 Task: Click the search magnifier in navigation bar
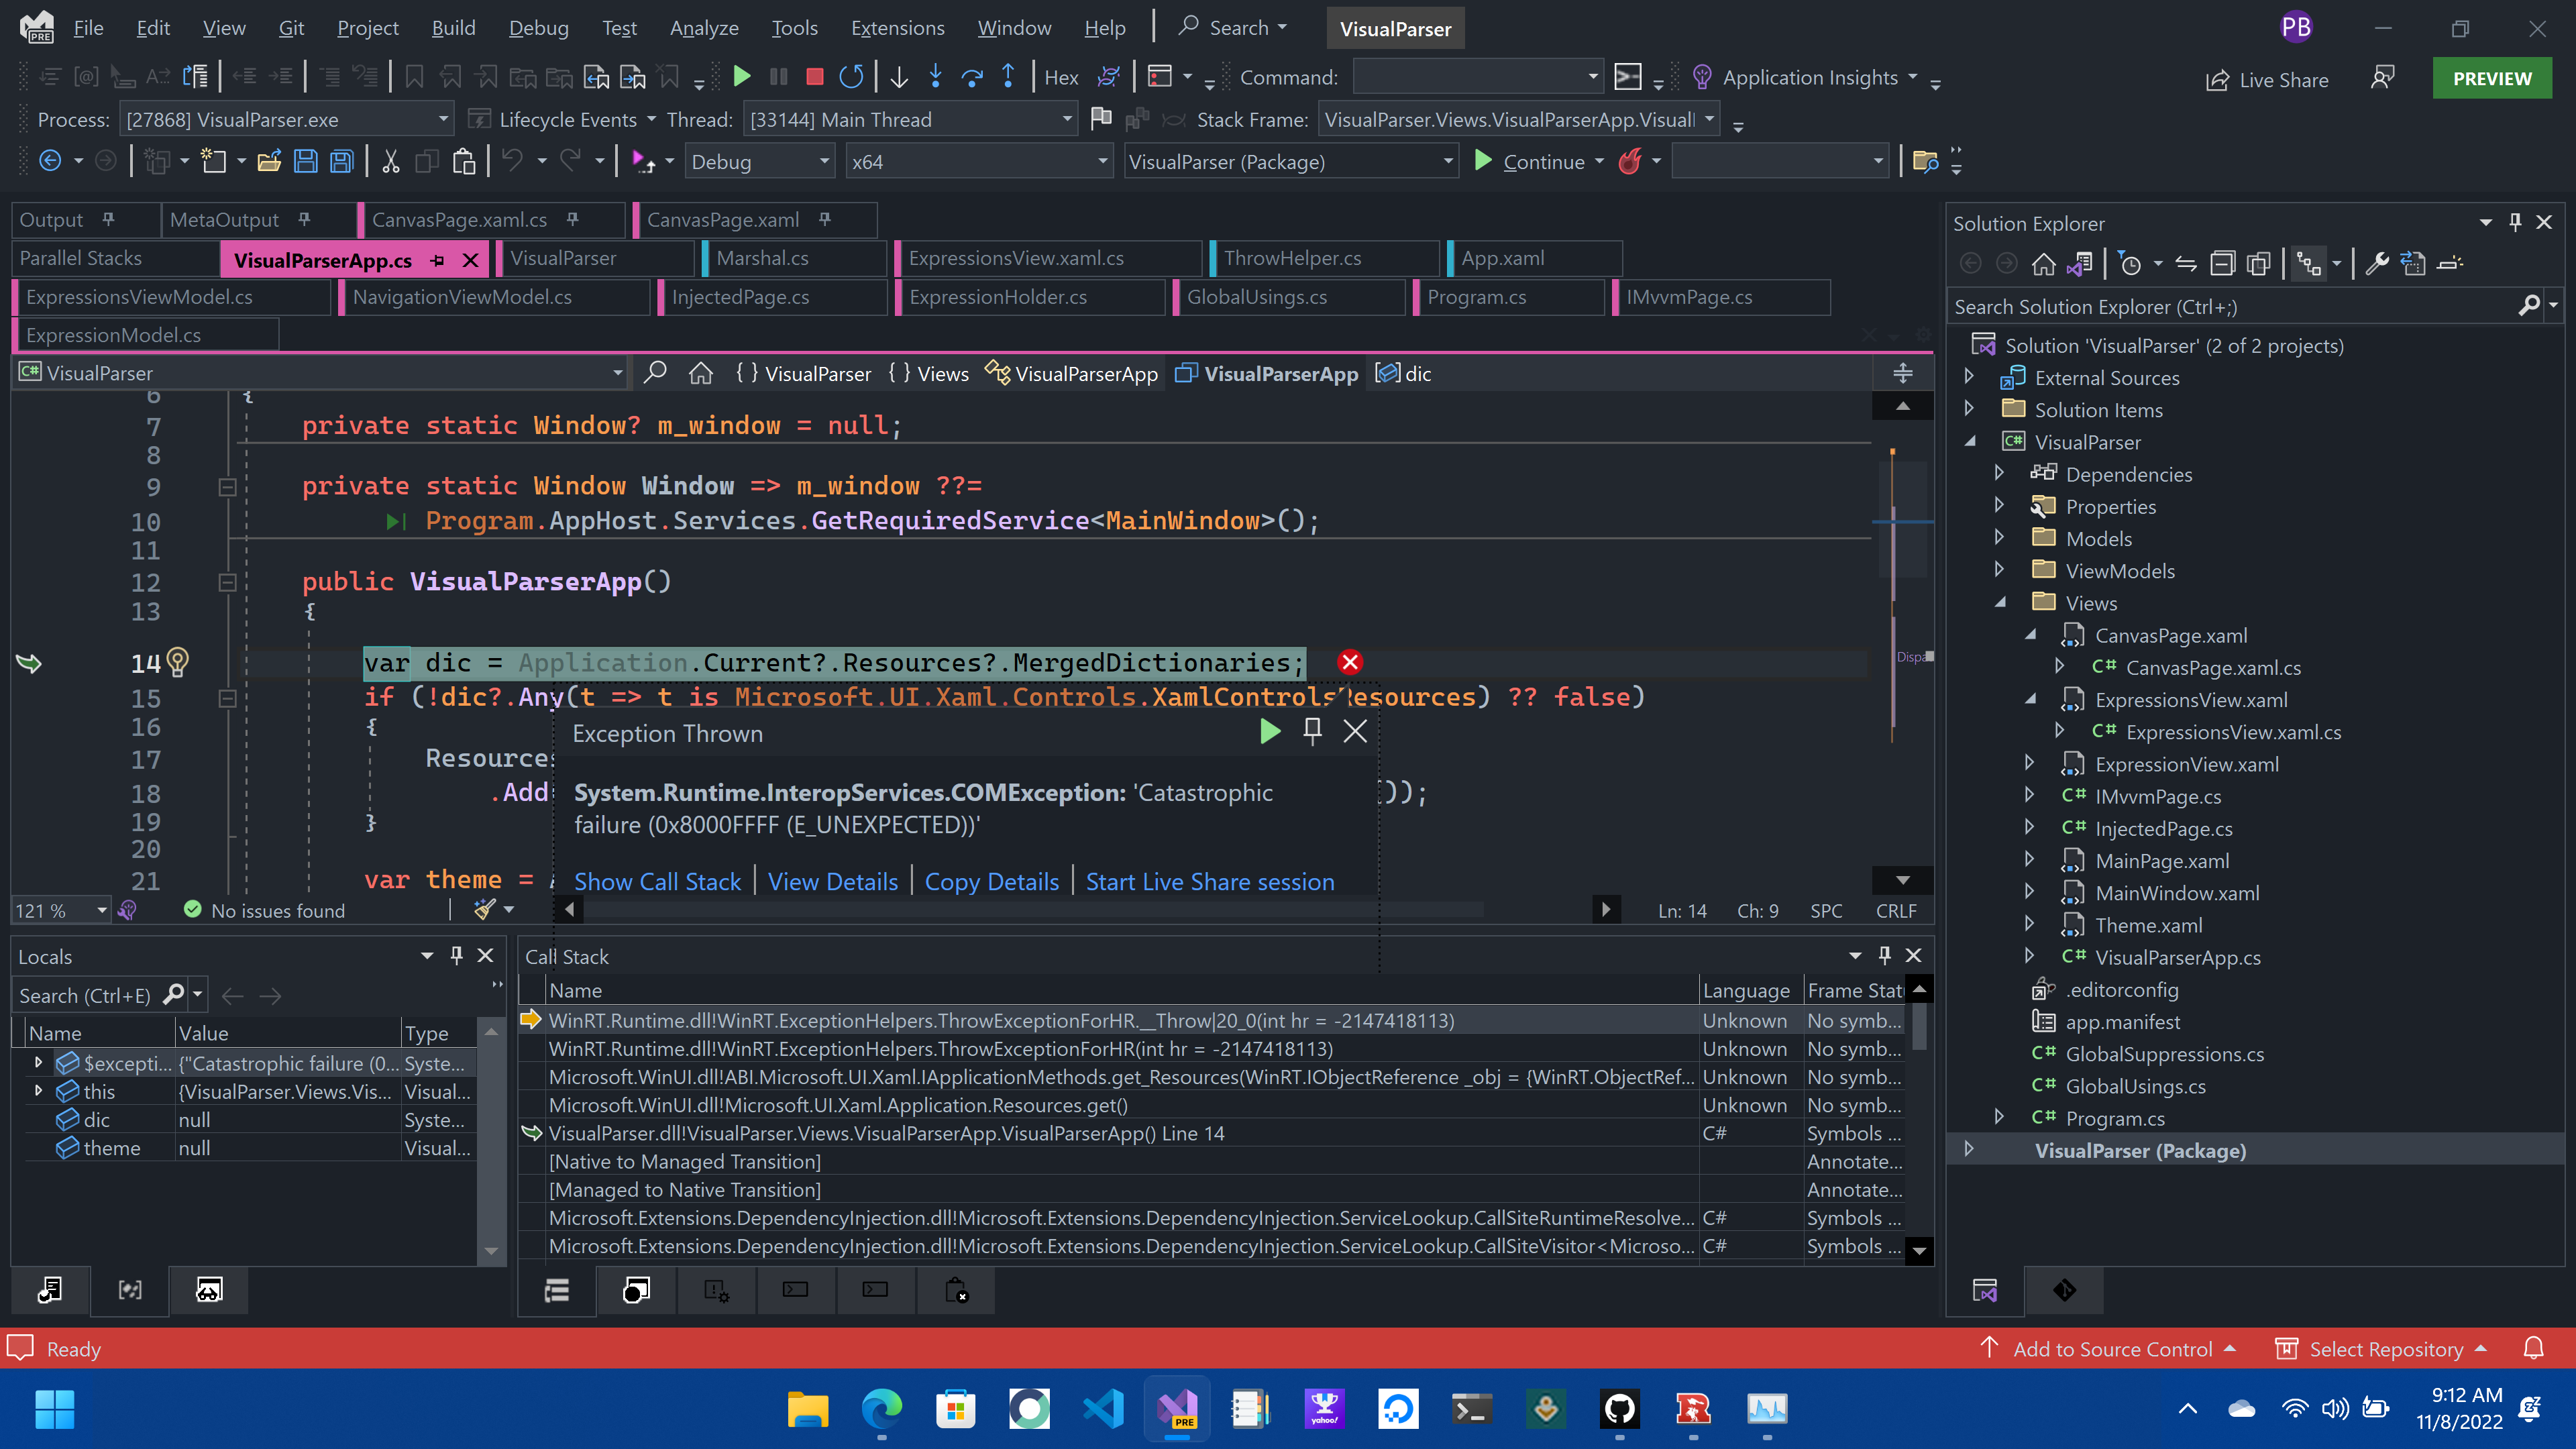pyautogui.click(x=655, y=373)
